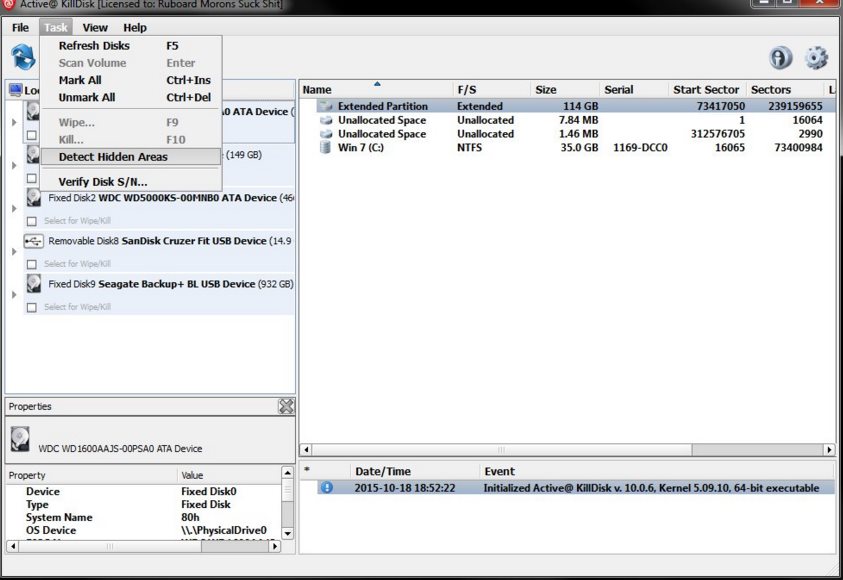
Task: Sort by the F/S column header
Action: 491,90
